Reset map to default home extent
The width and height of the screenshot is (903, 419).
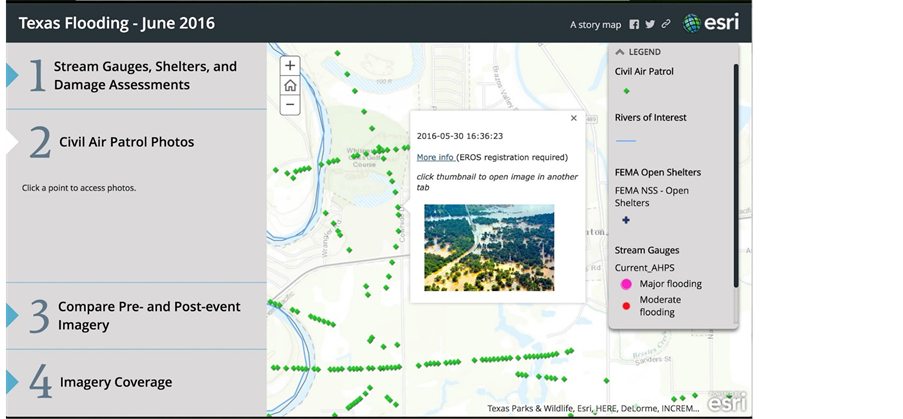[x=289, y=85]
